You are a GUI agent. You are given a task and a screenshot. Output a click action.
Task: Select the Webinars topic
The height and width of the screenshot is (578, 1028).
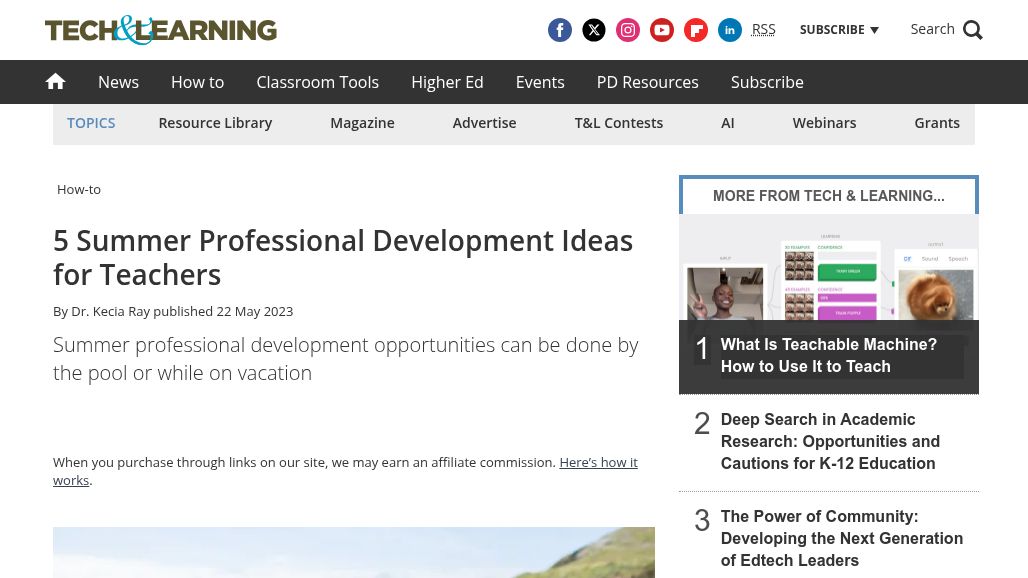824,123
